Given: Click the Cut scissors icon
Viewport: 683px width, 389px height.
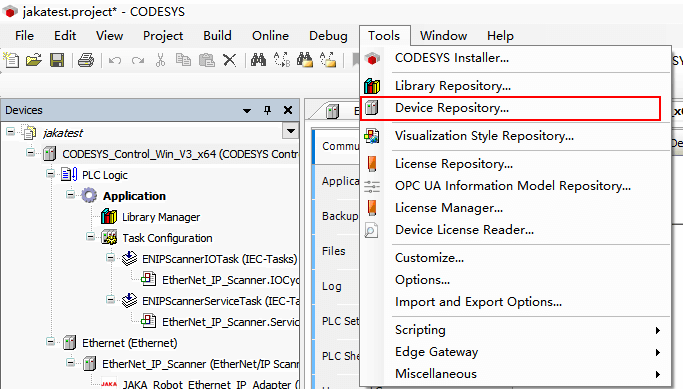Looking at the screenshot, I should coord(160,60).
